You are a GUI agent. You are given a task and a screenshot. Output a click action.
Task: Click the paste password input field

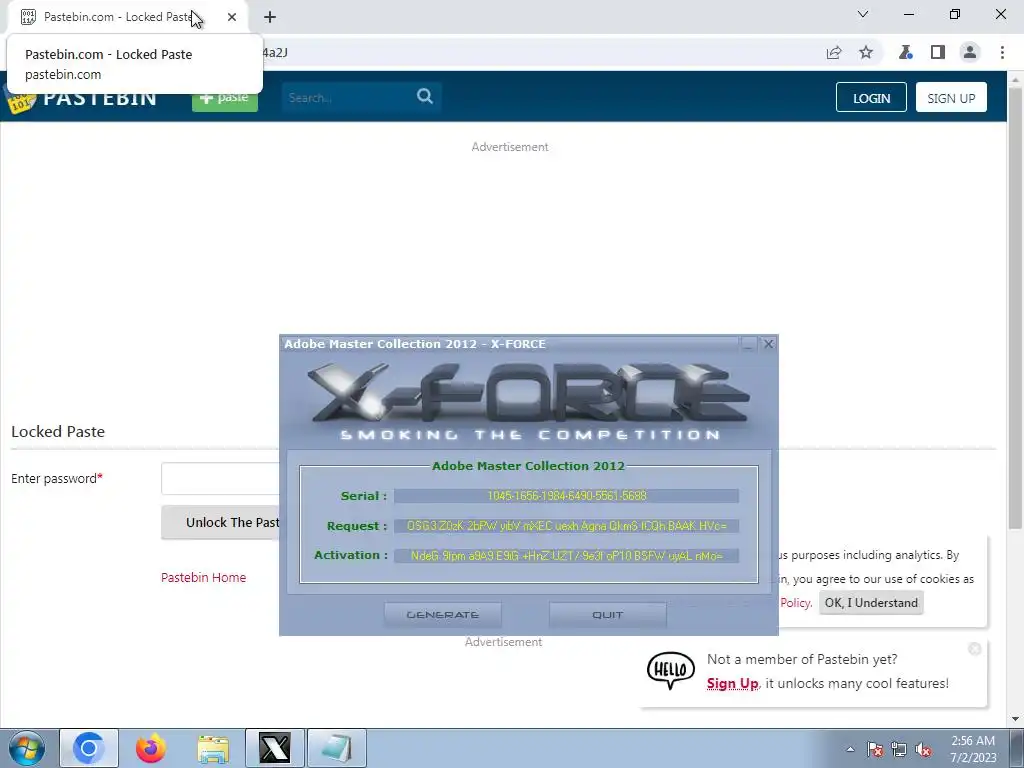coord(221,479)
